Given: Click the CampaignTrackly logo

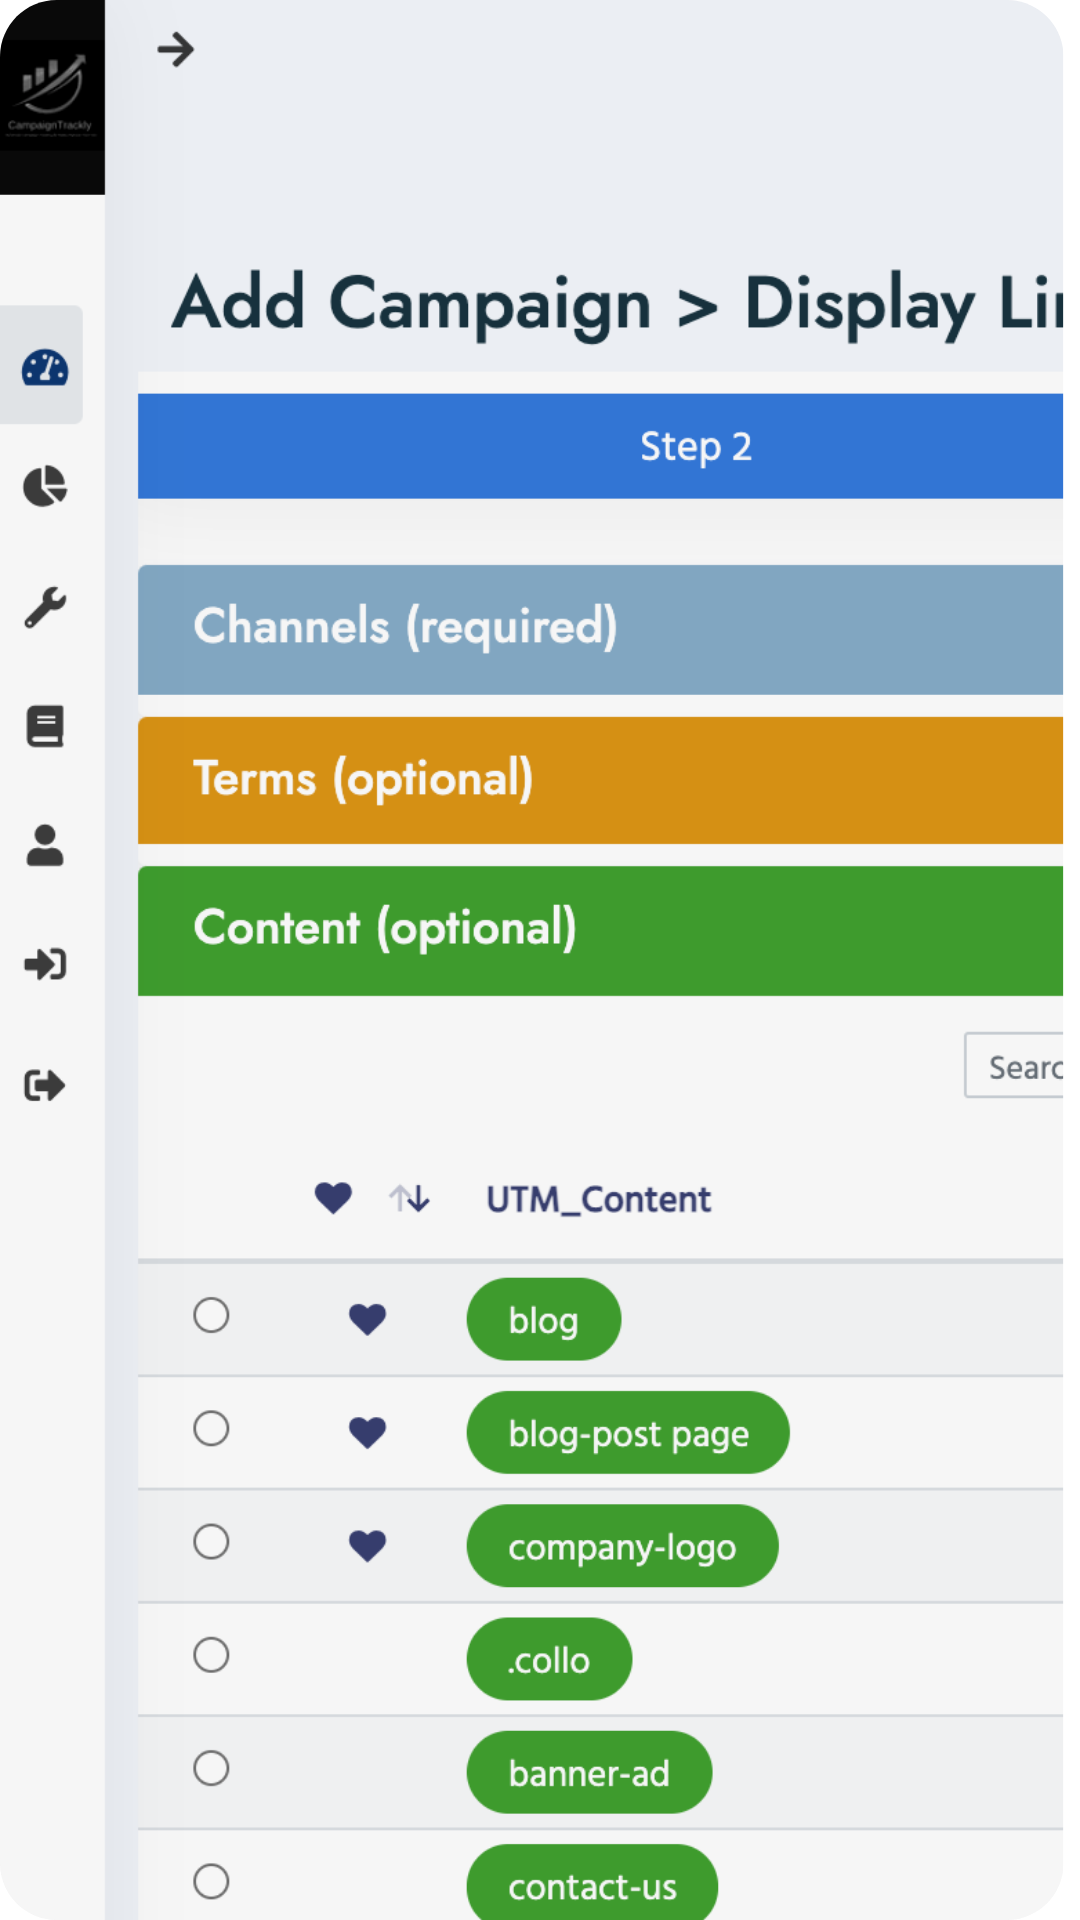Looking at the screenshot, I should (x=50, y=96).
